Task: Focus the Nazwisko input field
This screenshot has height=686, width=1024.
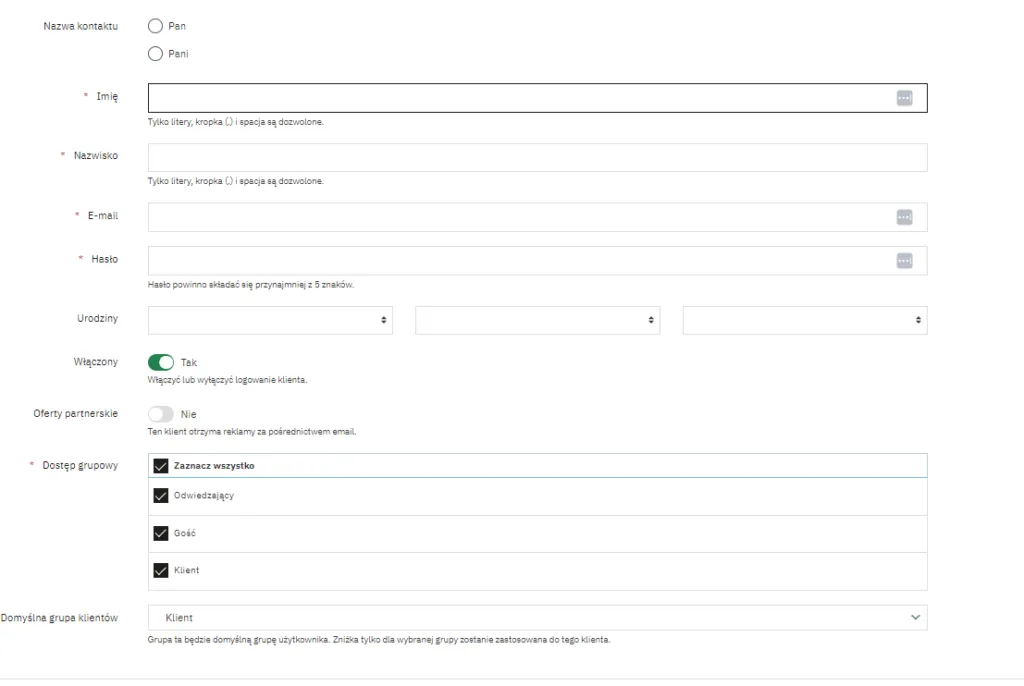Action: click(537, 158)
